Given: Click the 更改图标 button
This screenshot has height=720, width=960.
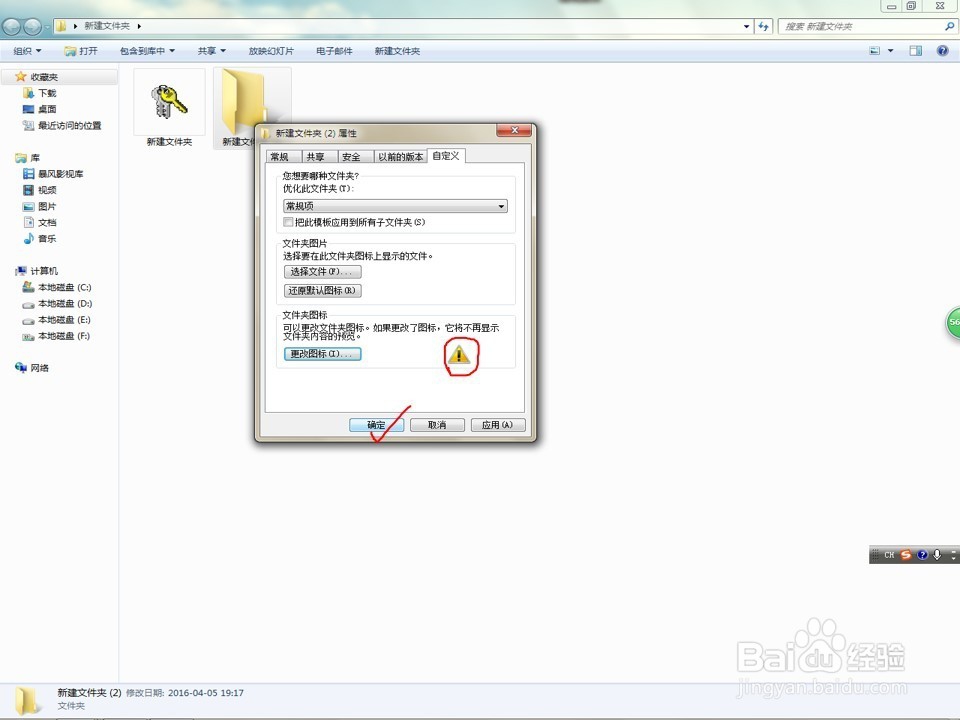Looking at the screenshot, I should 322,354.
